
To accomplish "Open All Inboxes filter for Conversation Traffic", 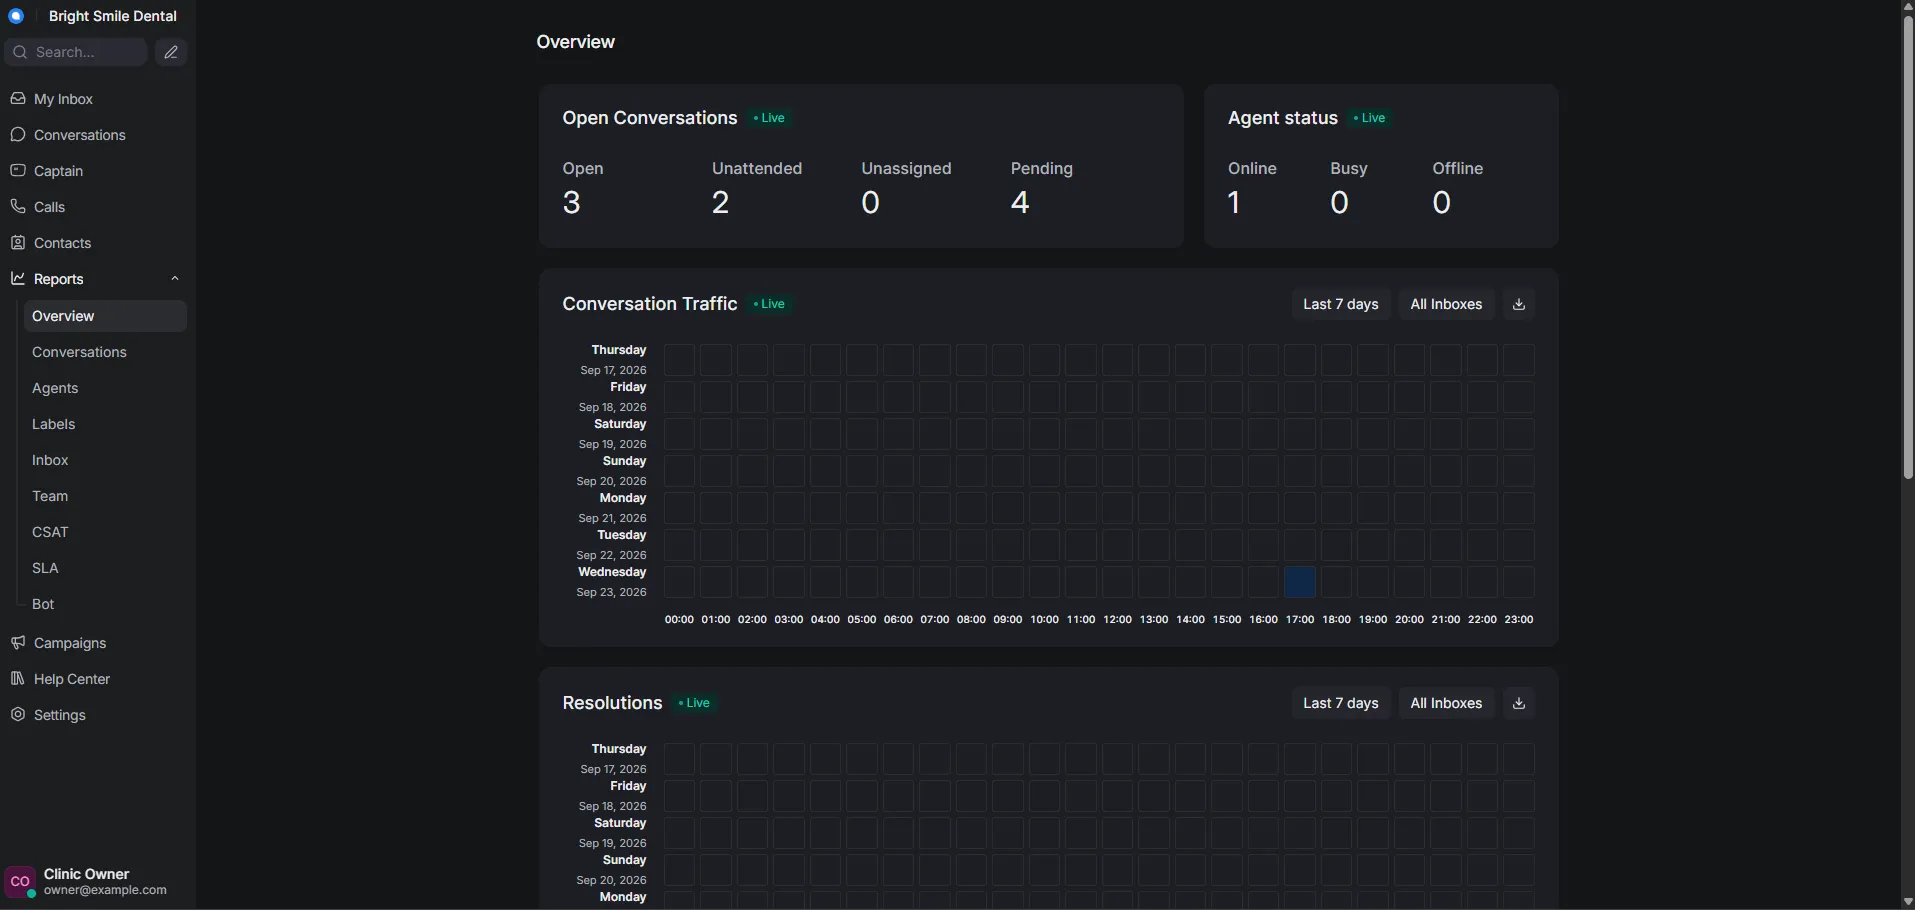I will 1446,304.
